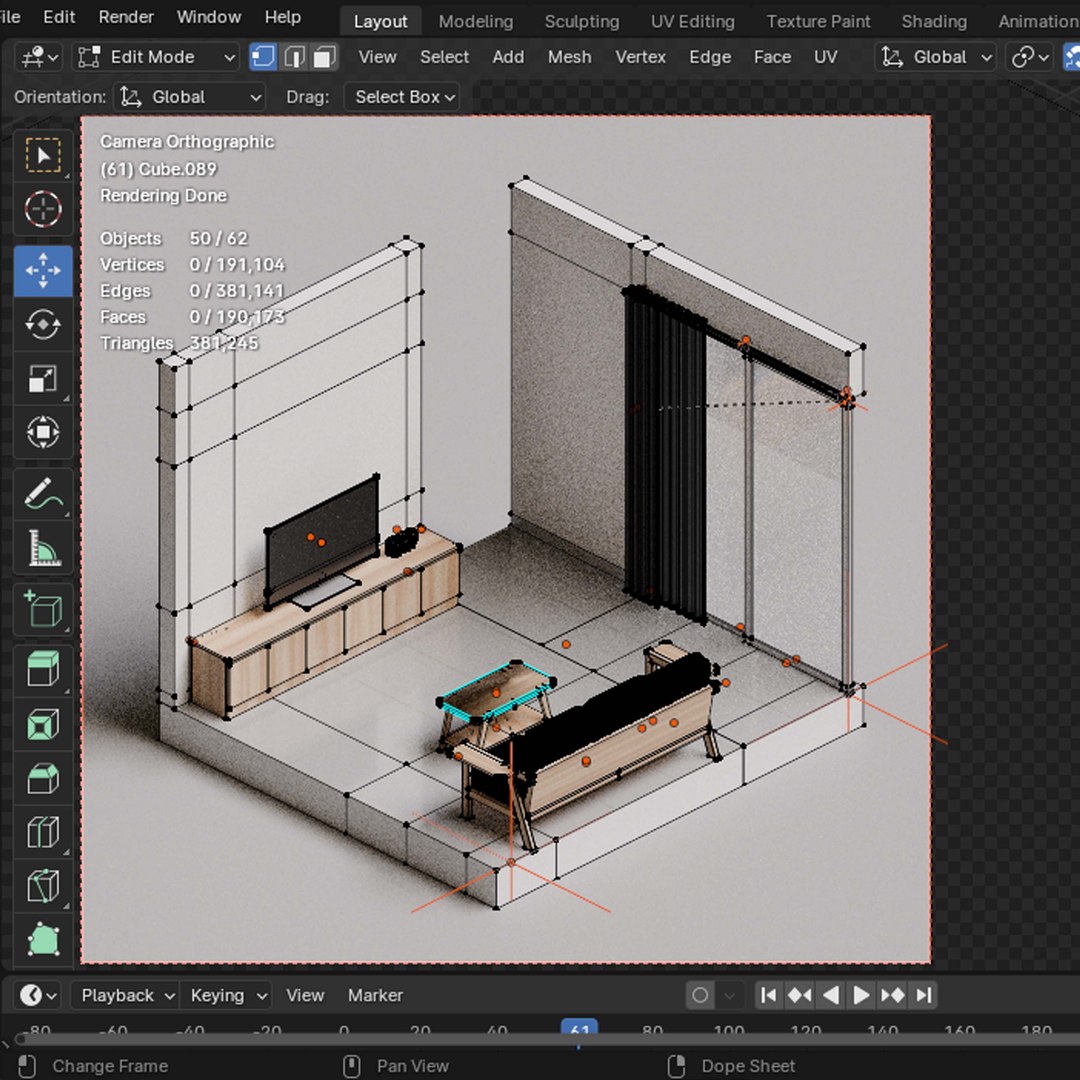This screenshot has width=1080, height=1080.
Task: Switch to the Texture Paint workspace tab
Action: [818, 21]
